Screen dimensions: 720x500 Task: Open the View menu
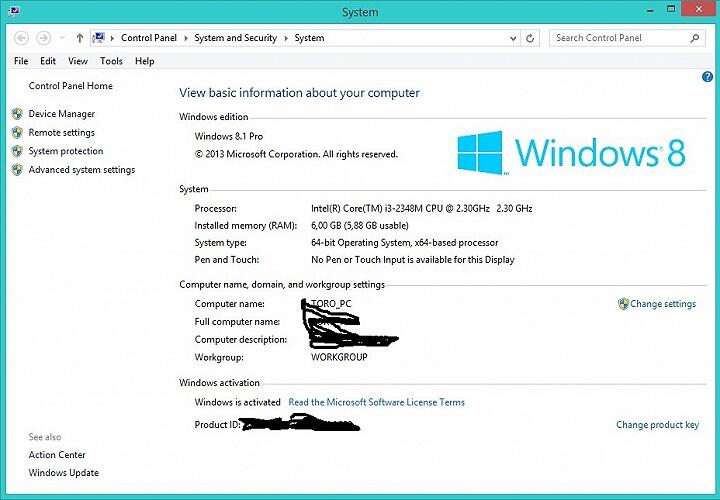[78, 61]
